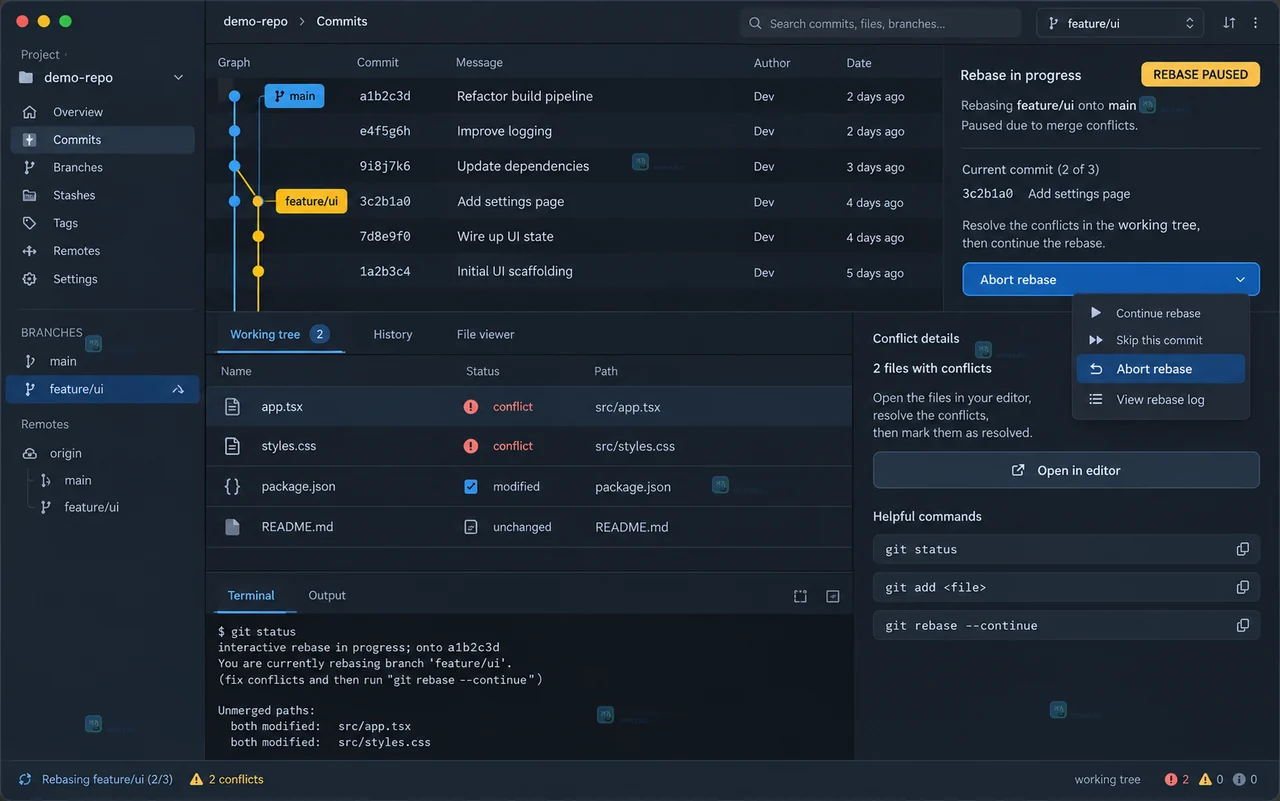Click the Date column header
Viewport: 1280px width, 801px height.
point(859,62)
